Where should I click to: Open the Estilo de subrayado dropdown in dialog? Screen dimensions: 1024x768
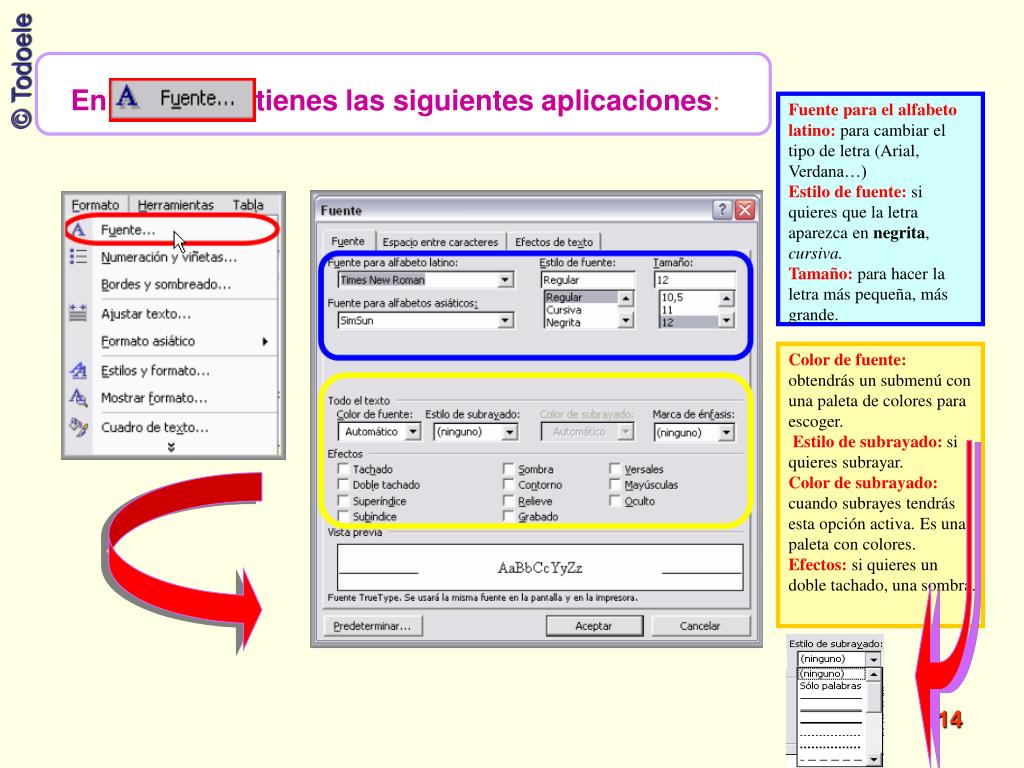coord(509,432)
